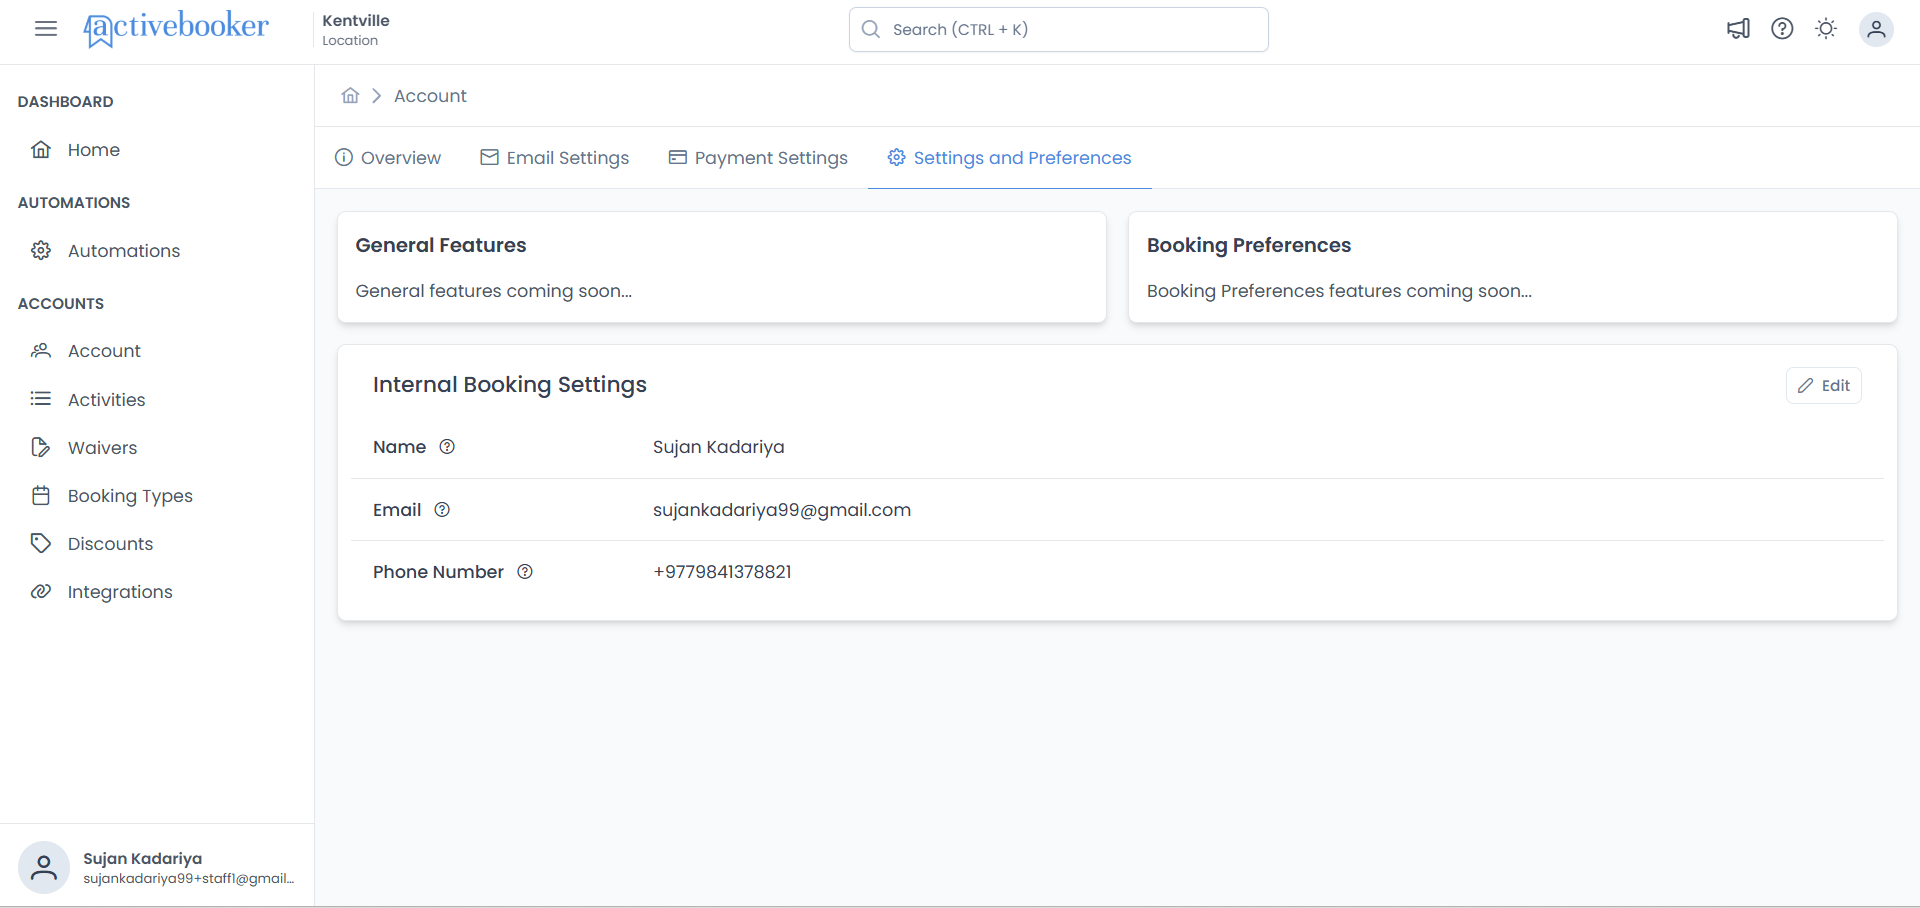
Task: Click the bottom sidebar user avatar
Action: (44, 867)
